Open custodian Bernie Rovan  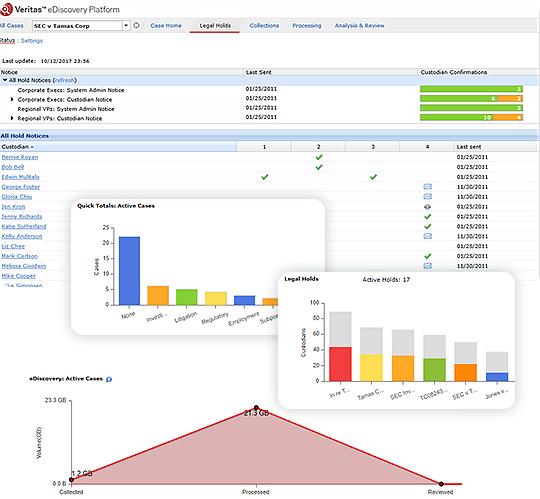(x=20, y=157)
